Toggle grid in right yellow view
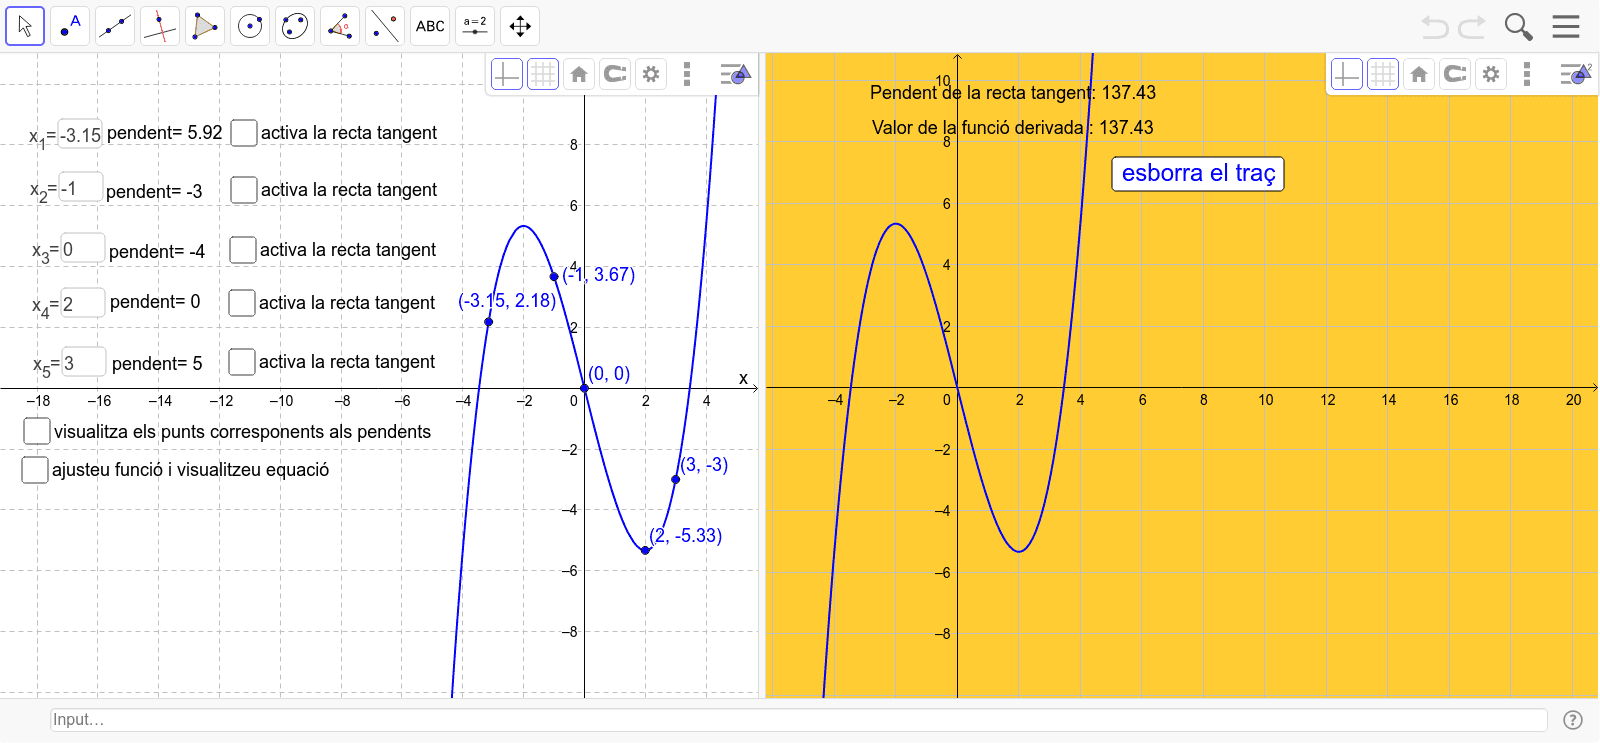This screenshot has height=743, width=1600. (1382, 74)
